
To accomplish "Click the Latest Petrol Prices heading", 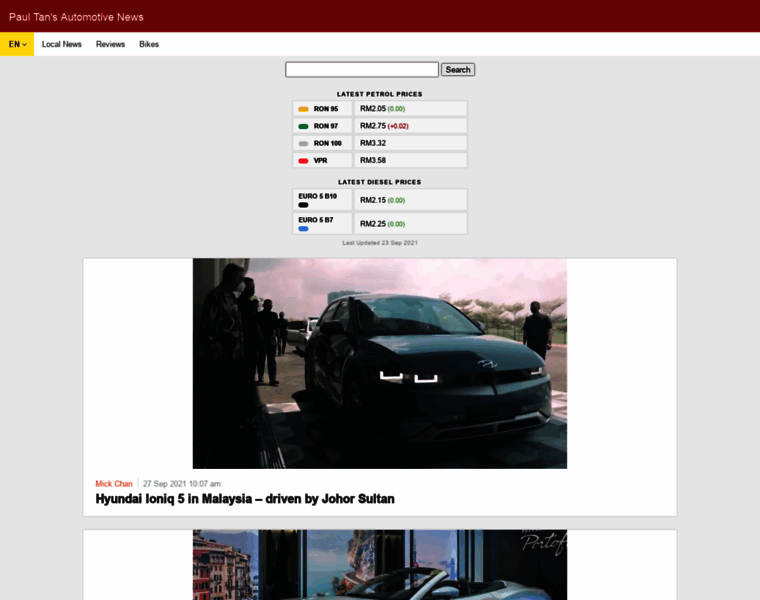I will tap(380, 94).
